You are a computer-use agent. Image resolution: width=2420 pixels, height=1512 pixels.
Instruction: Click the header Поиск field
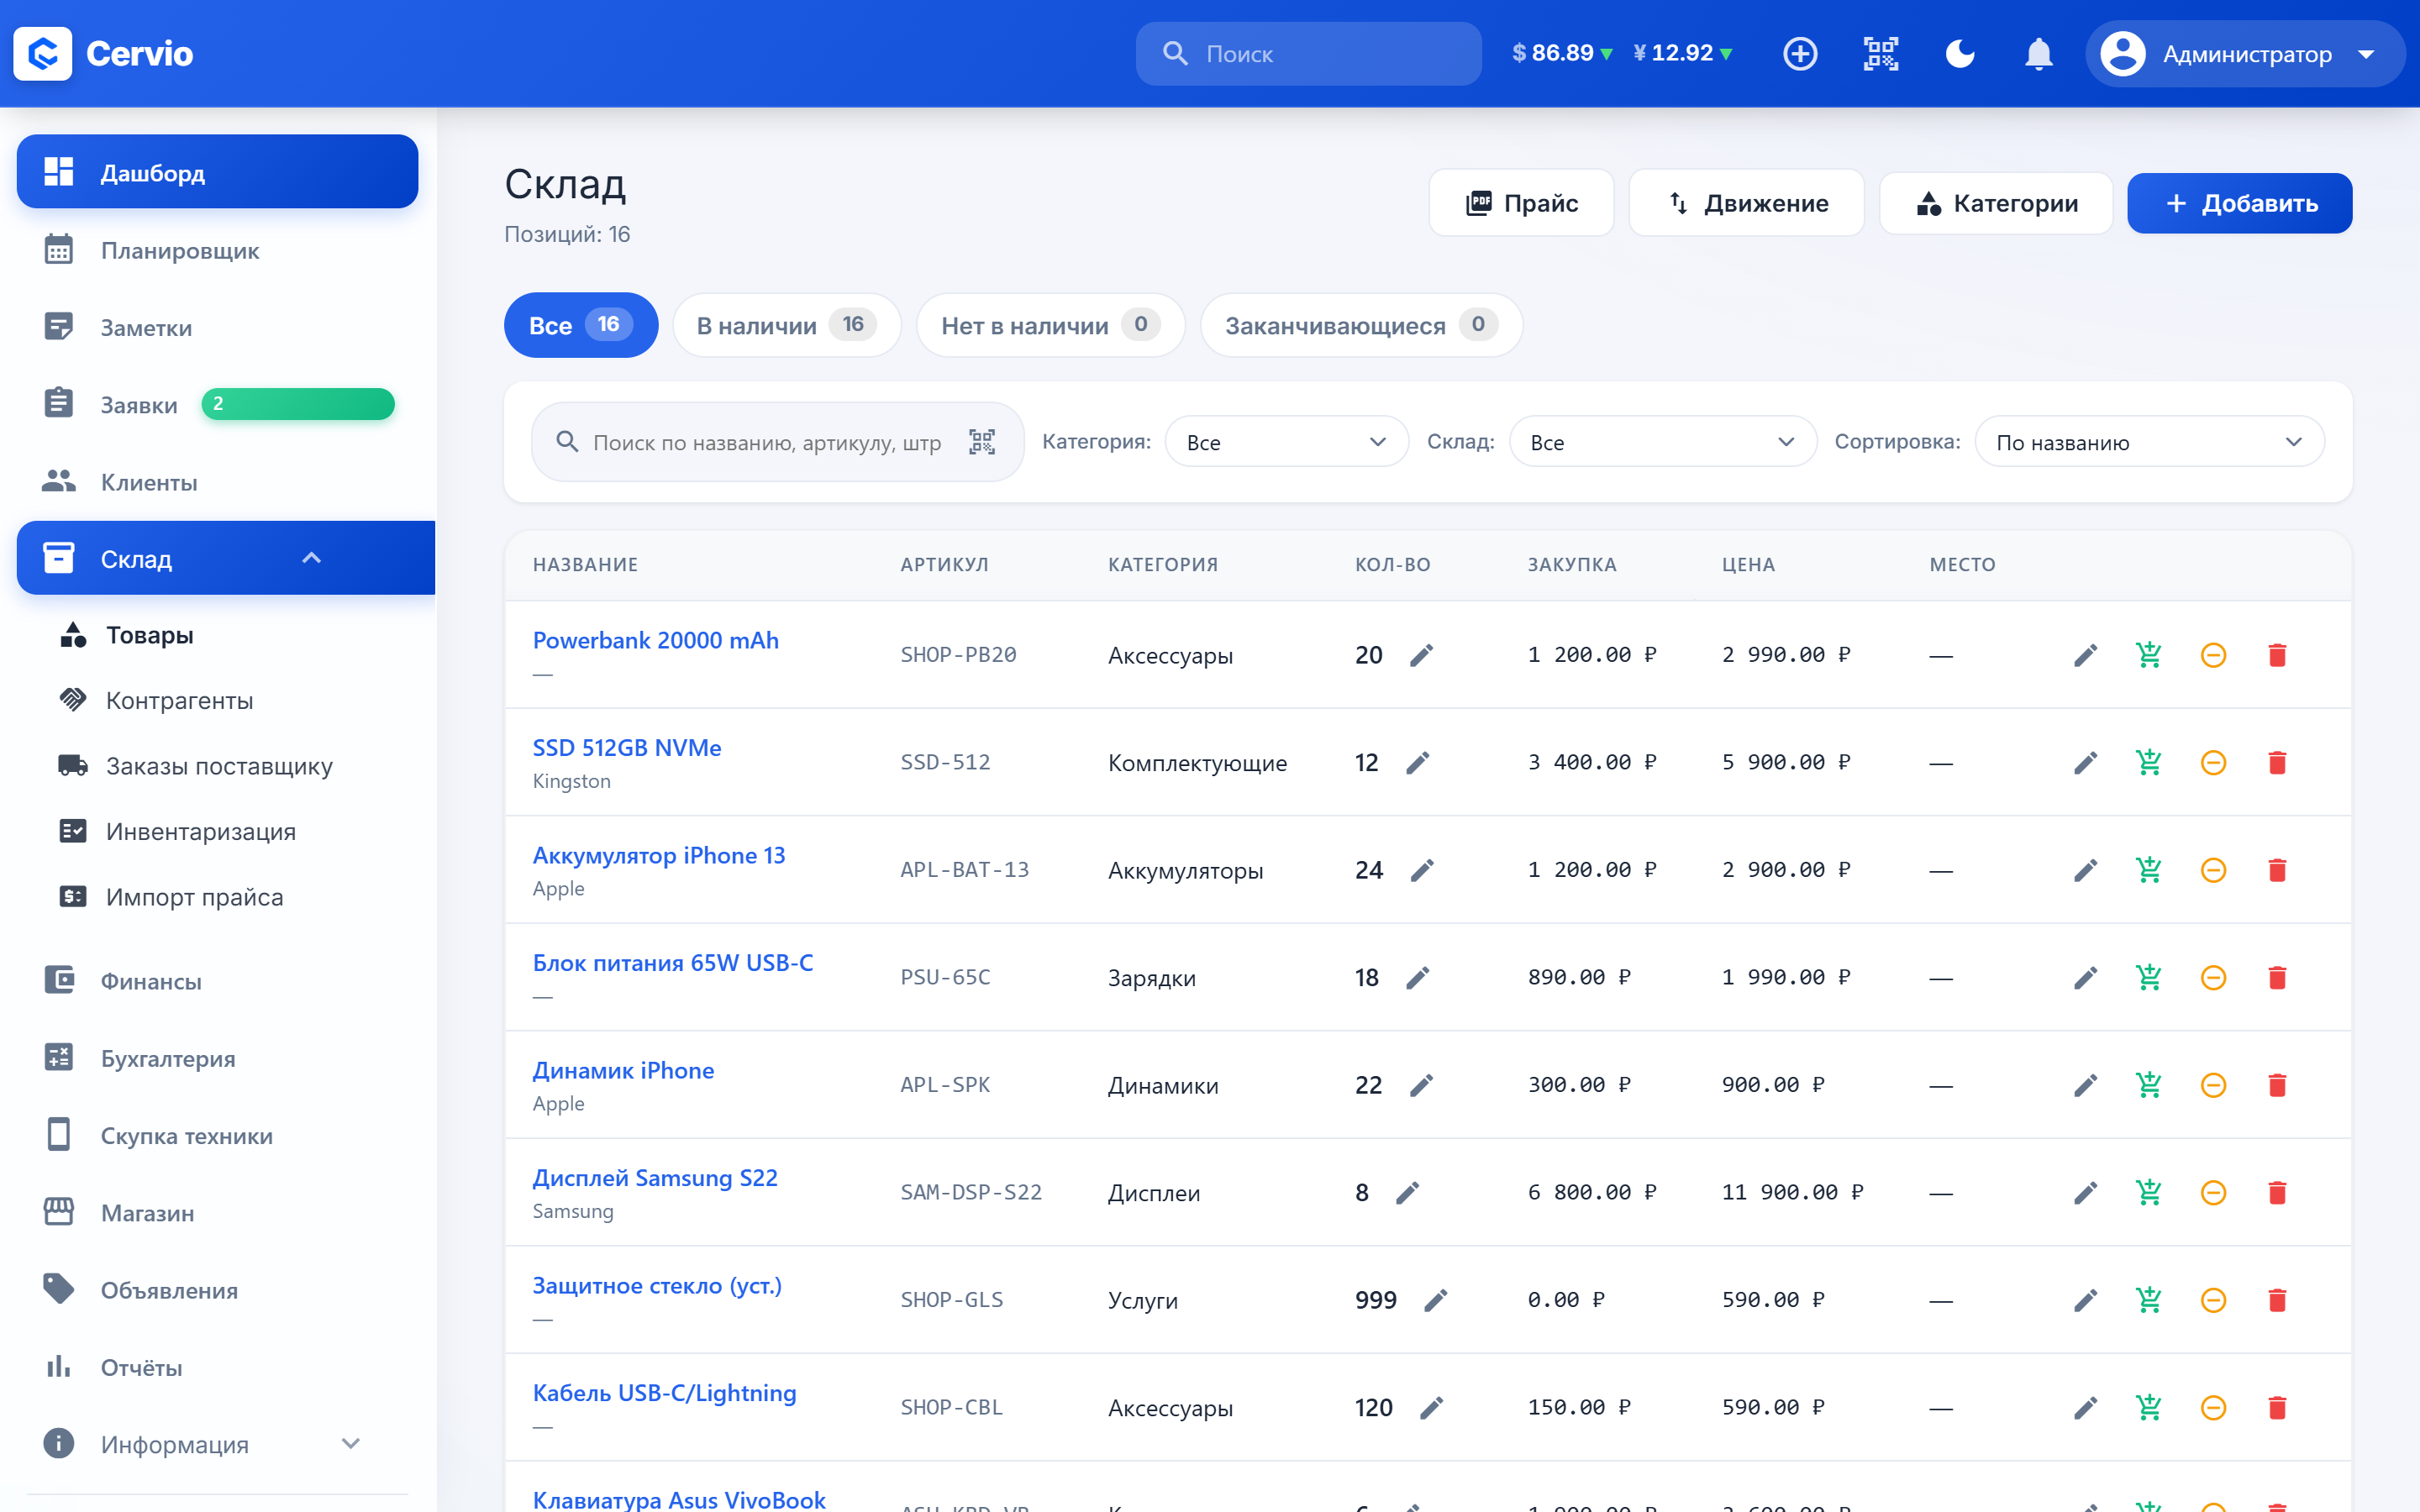coord(1308,53)
